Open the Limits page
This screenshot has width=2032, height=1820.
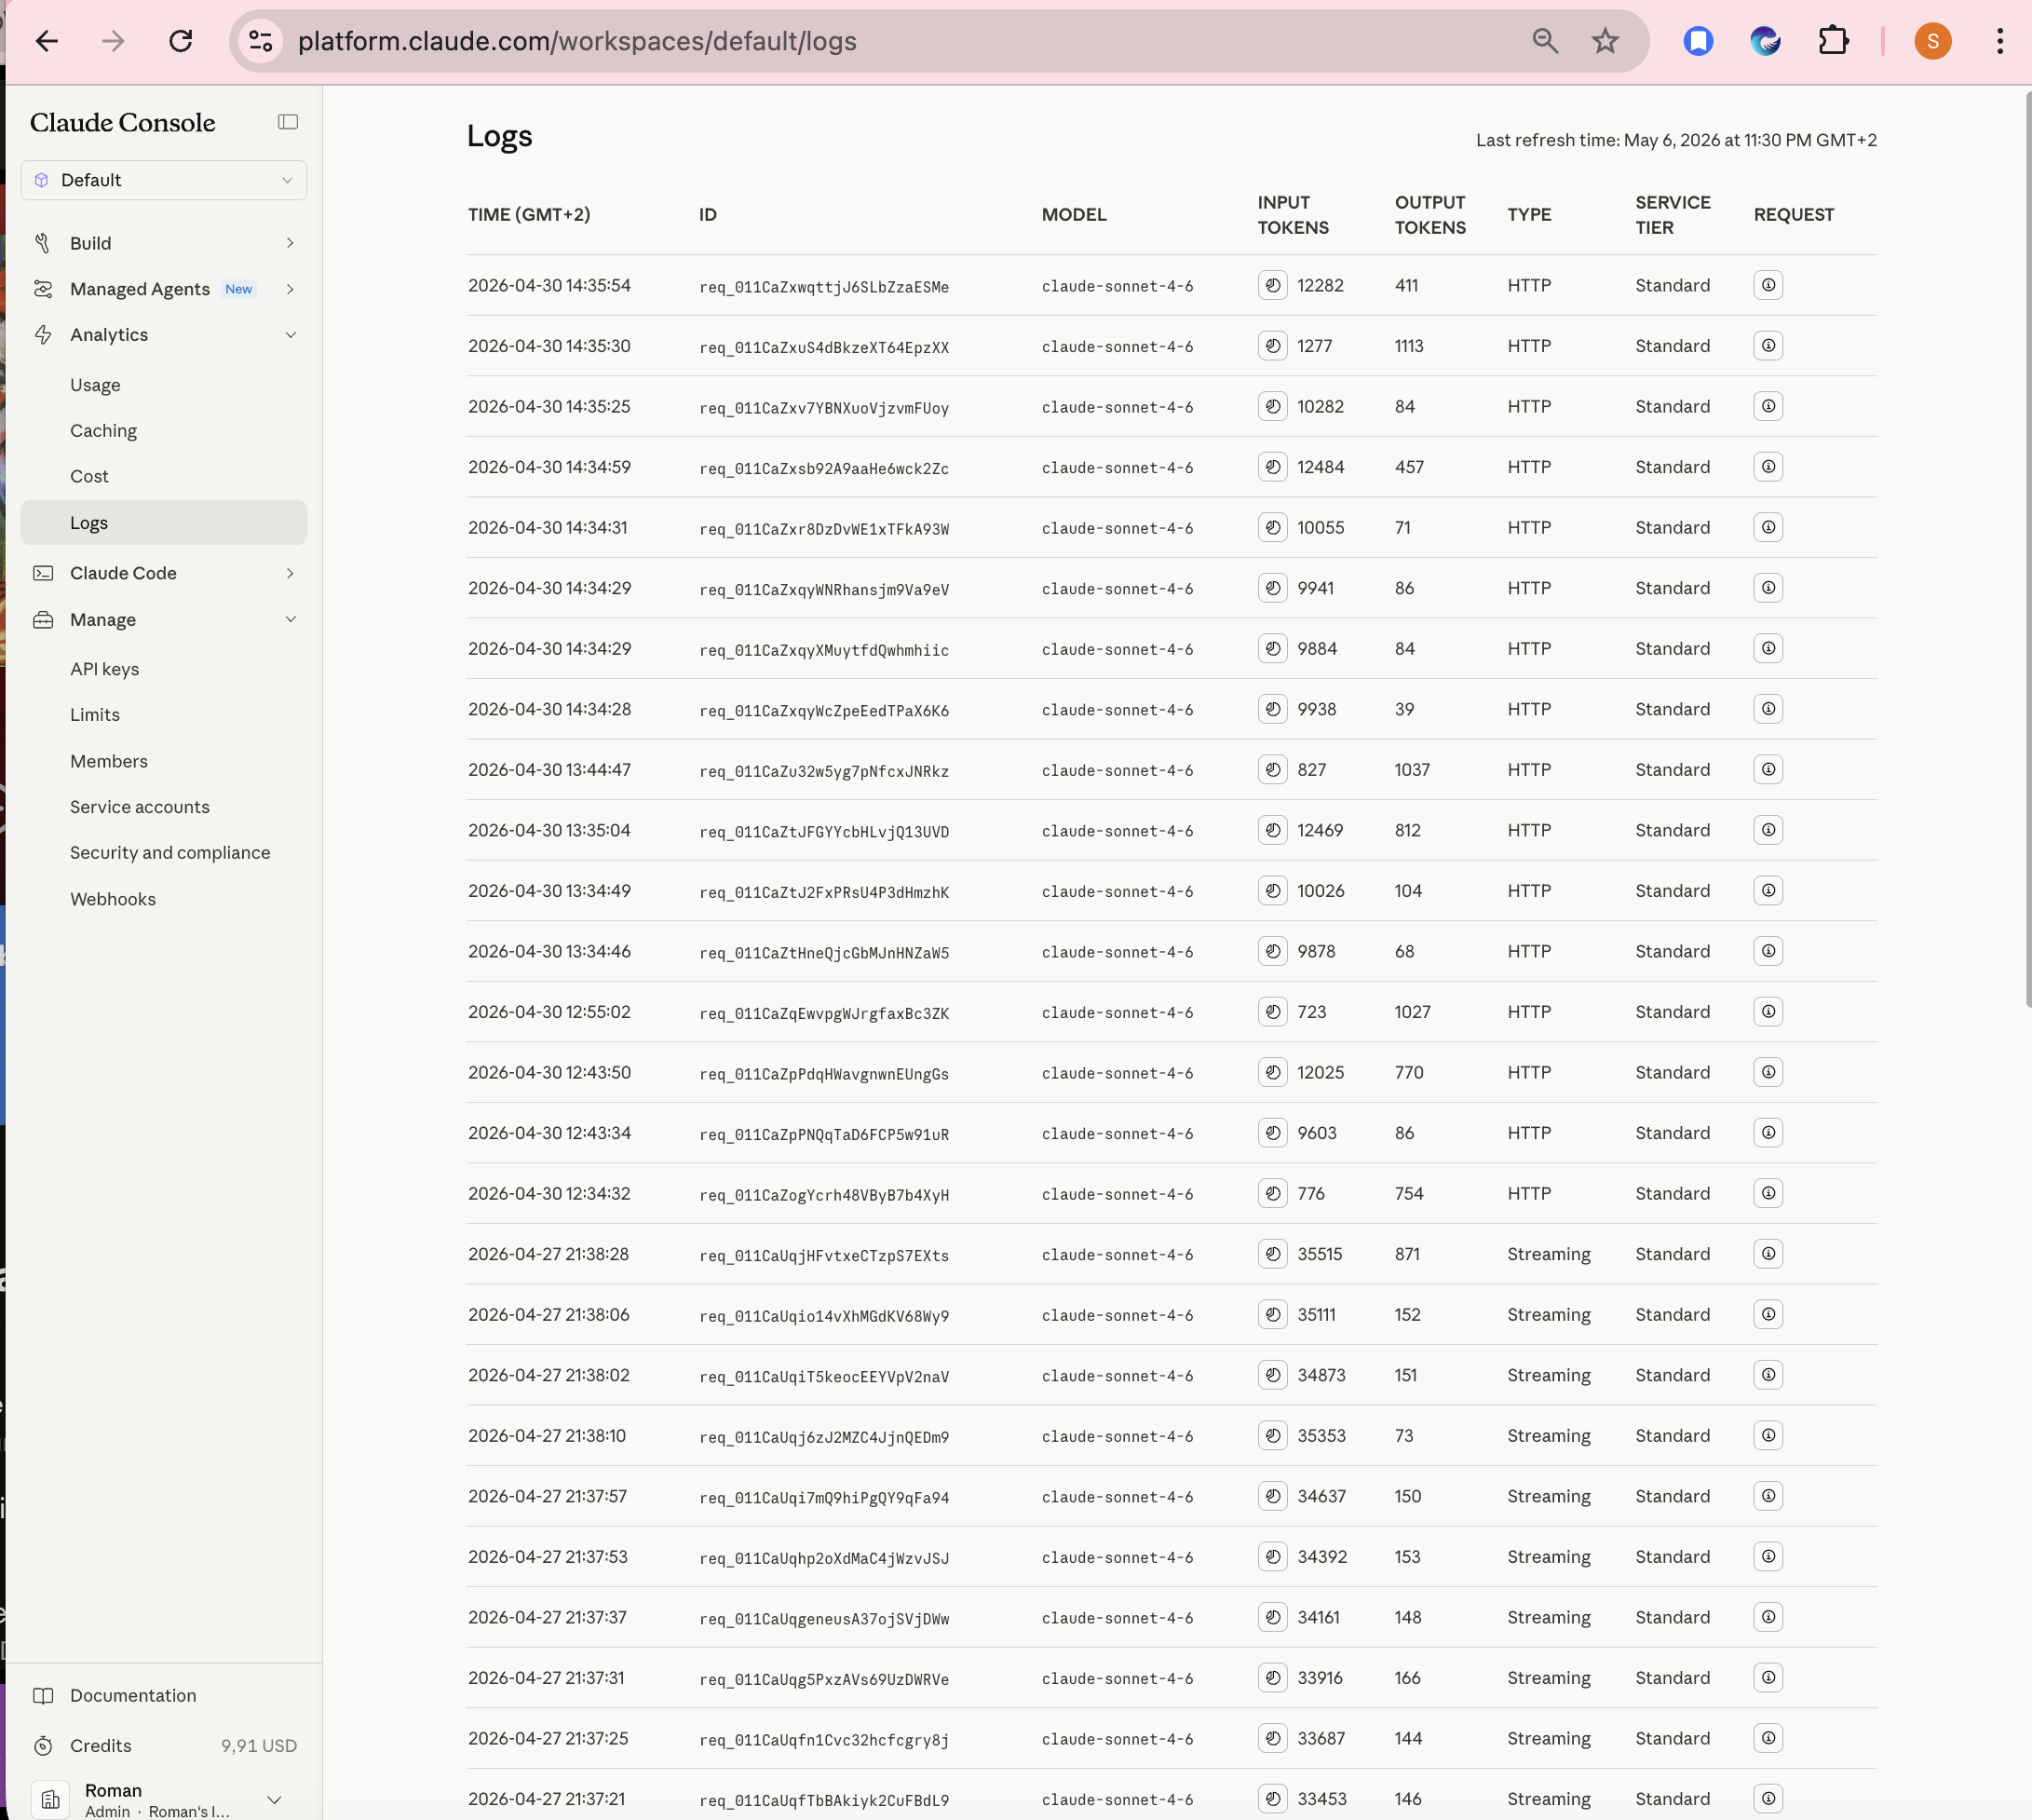[95, 715]
